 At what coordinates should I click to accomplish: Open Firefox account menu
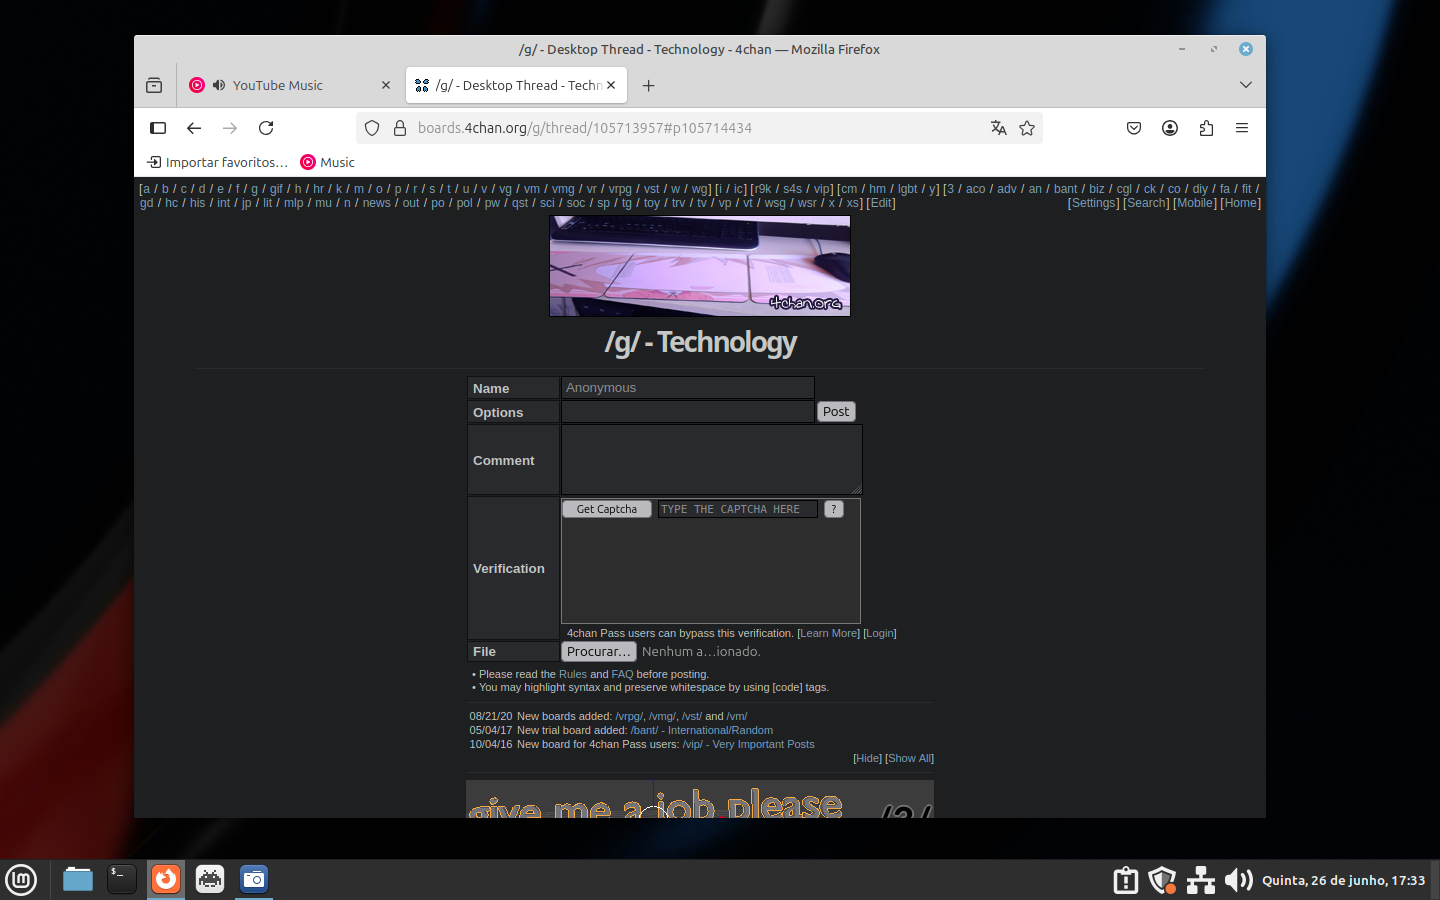tap(1170, 128)
